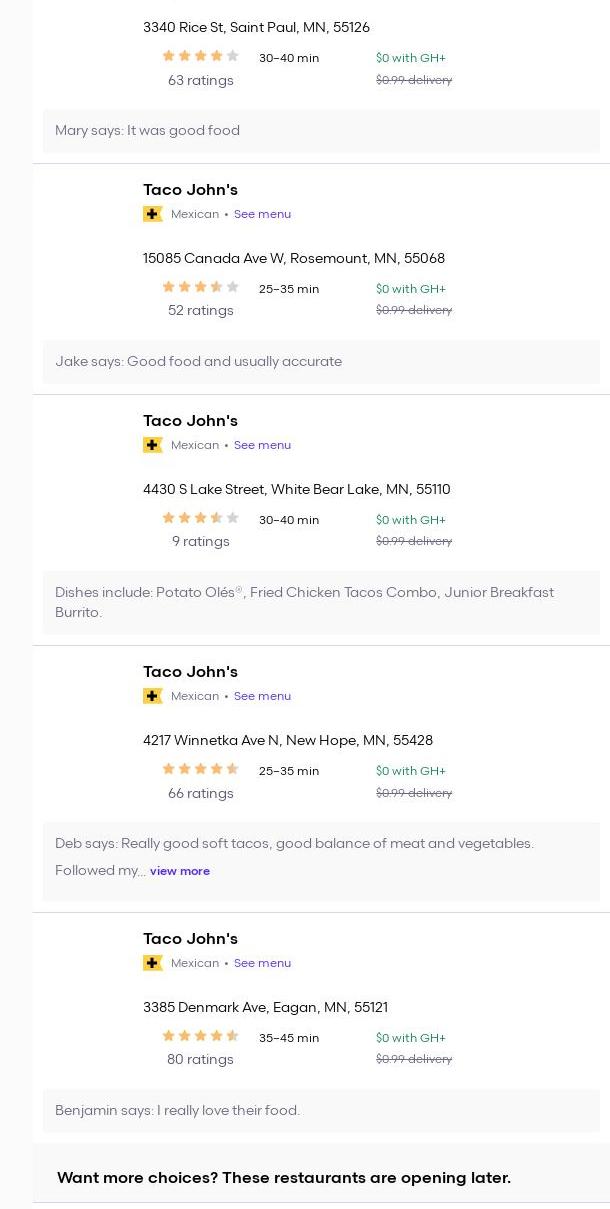Select Taco John's at 4217 Winnetka Ave N
Screen dimensions: 610x1209
point(190,672)
